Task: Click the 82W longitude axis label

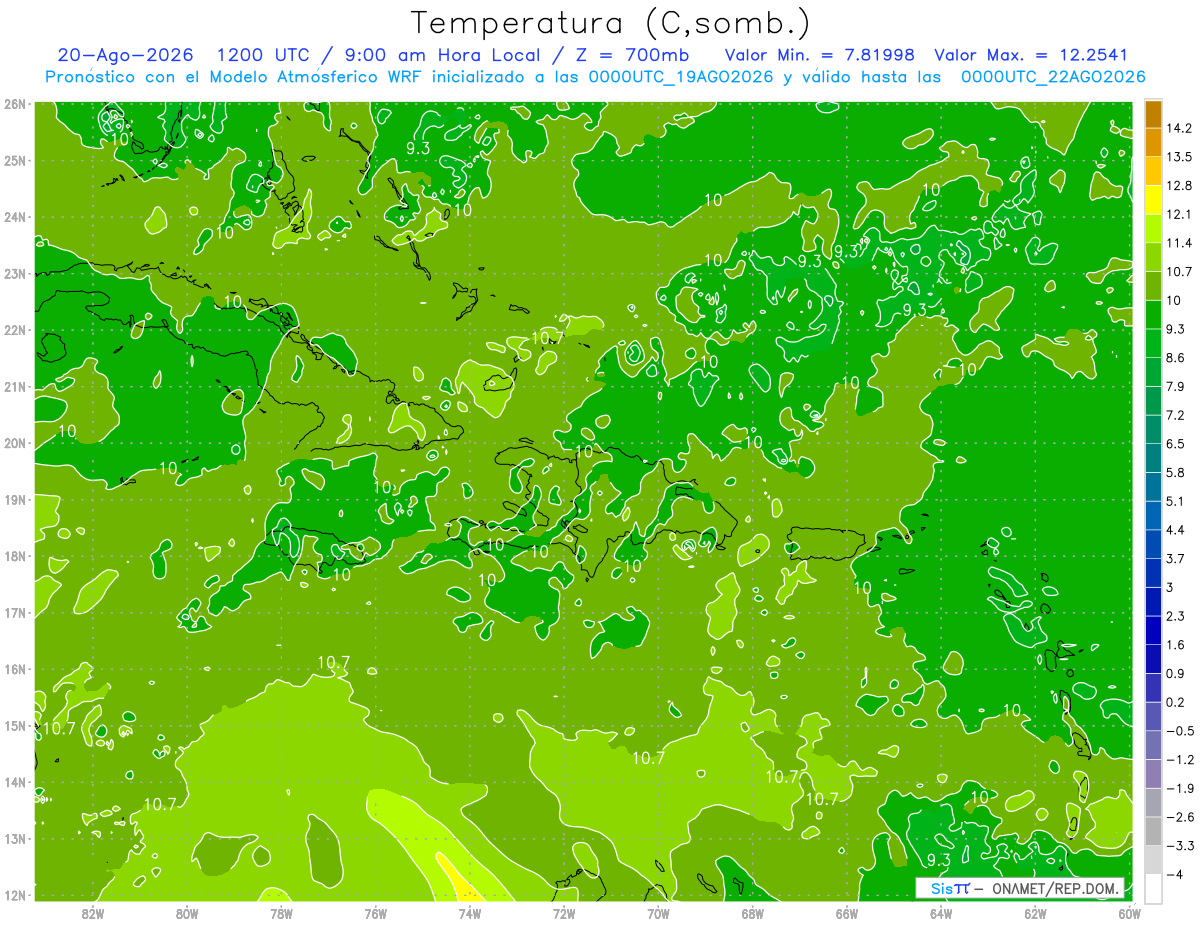Action: tap(92, 914)
